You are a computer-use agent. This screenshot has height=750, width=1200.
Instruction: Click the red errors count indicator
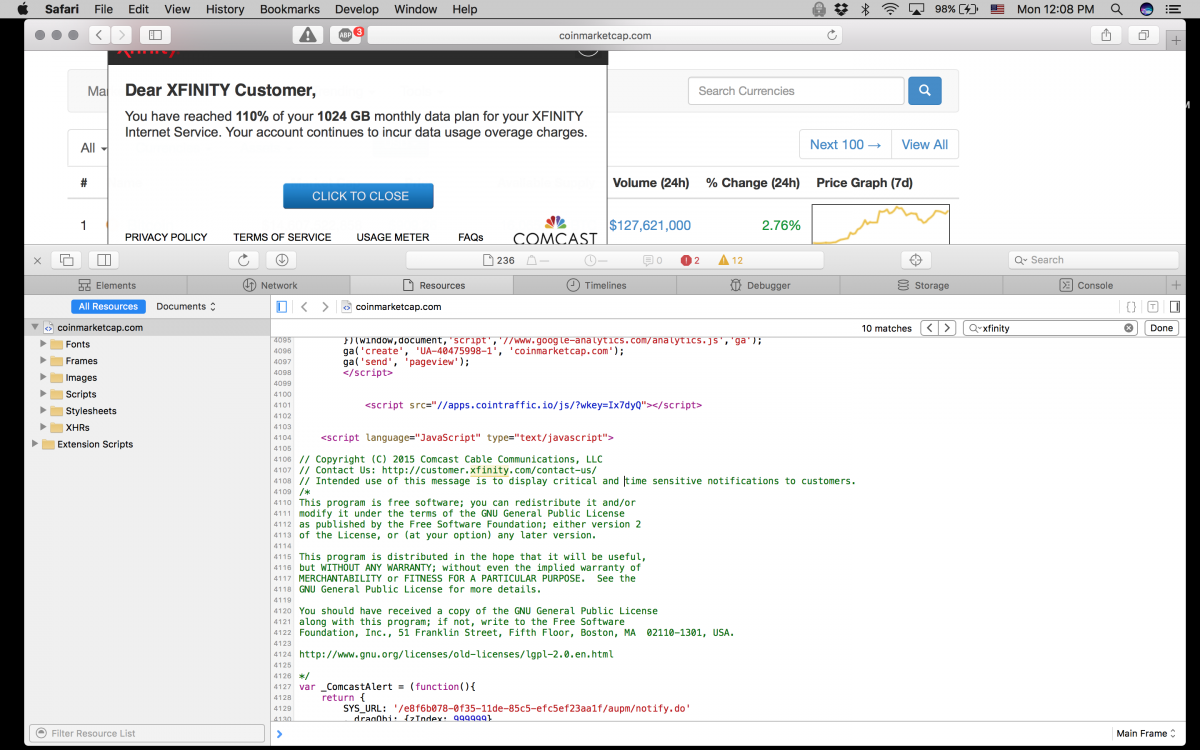pos(690,260)
